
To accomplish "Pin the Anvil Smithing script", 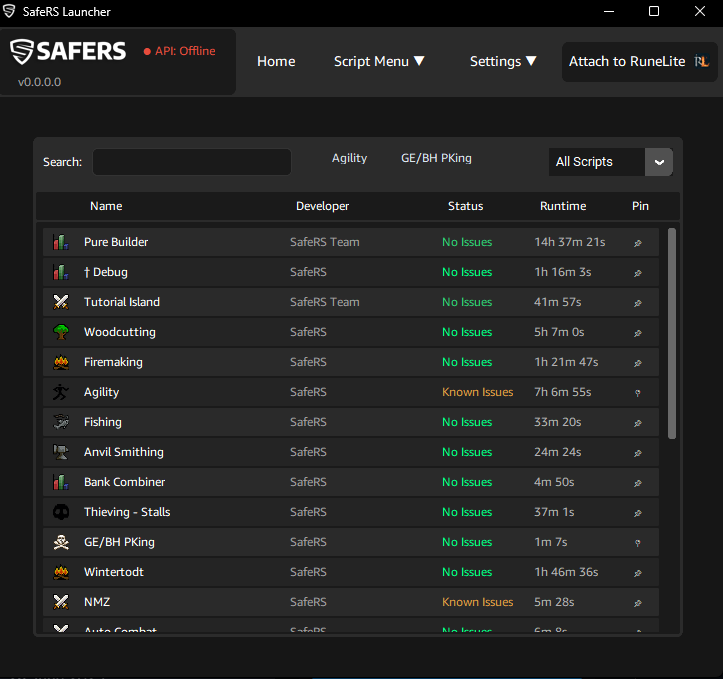I will point(638,453).
